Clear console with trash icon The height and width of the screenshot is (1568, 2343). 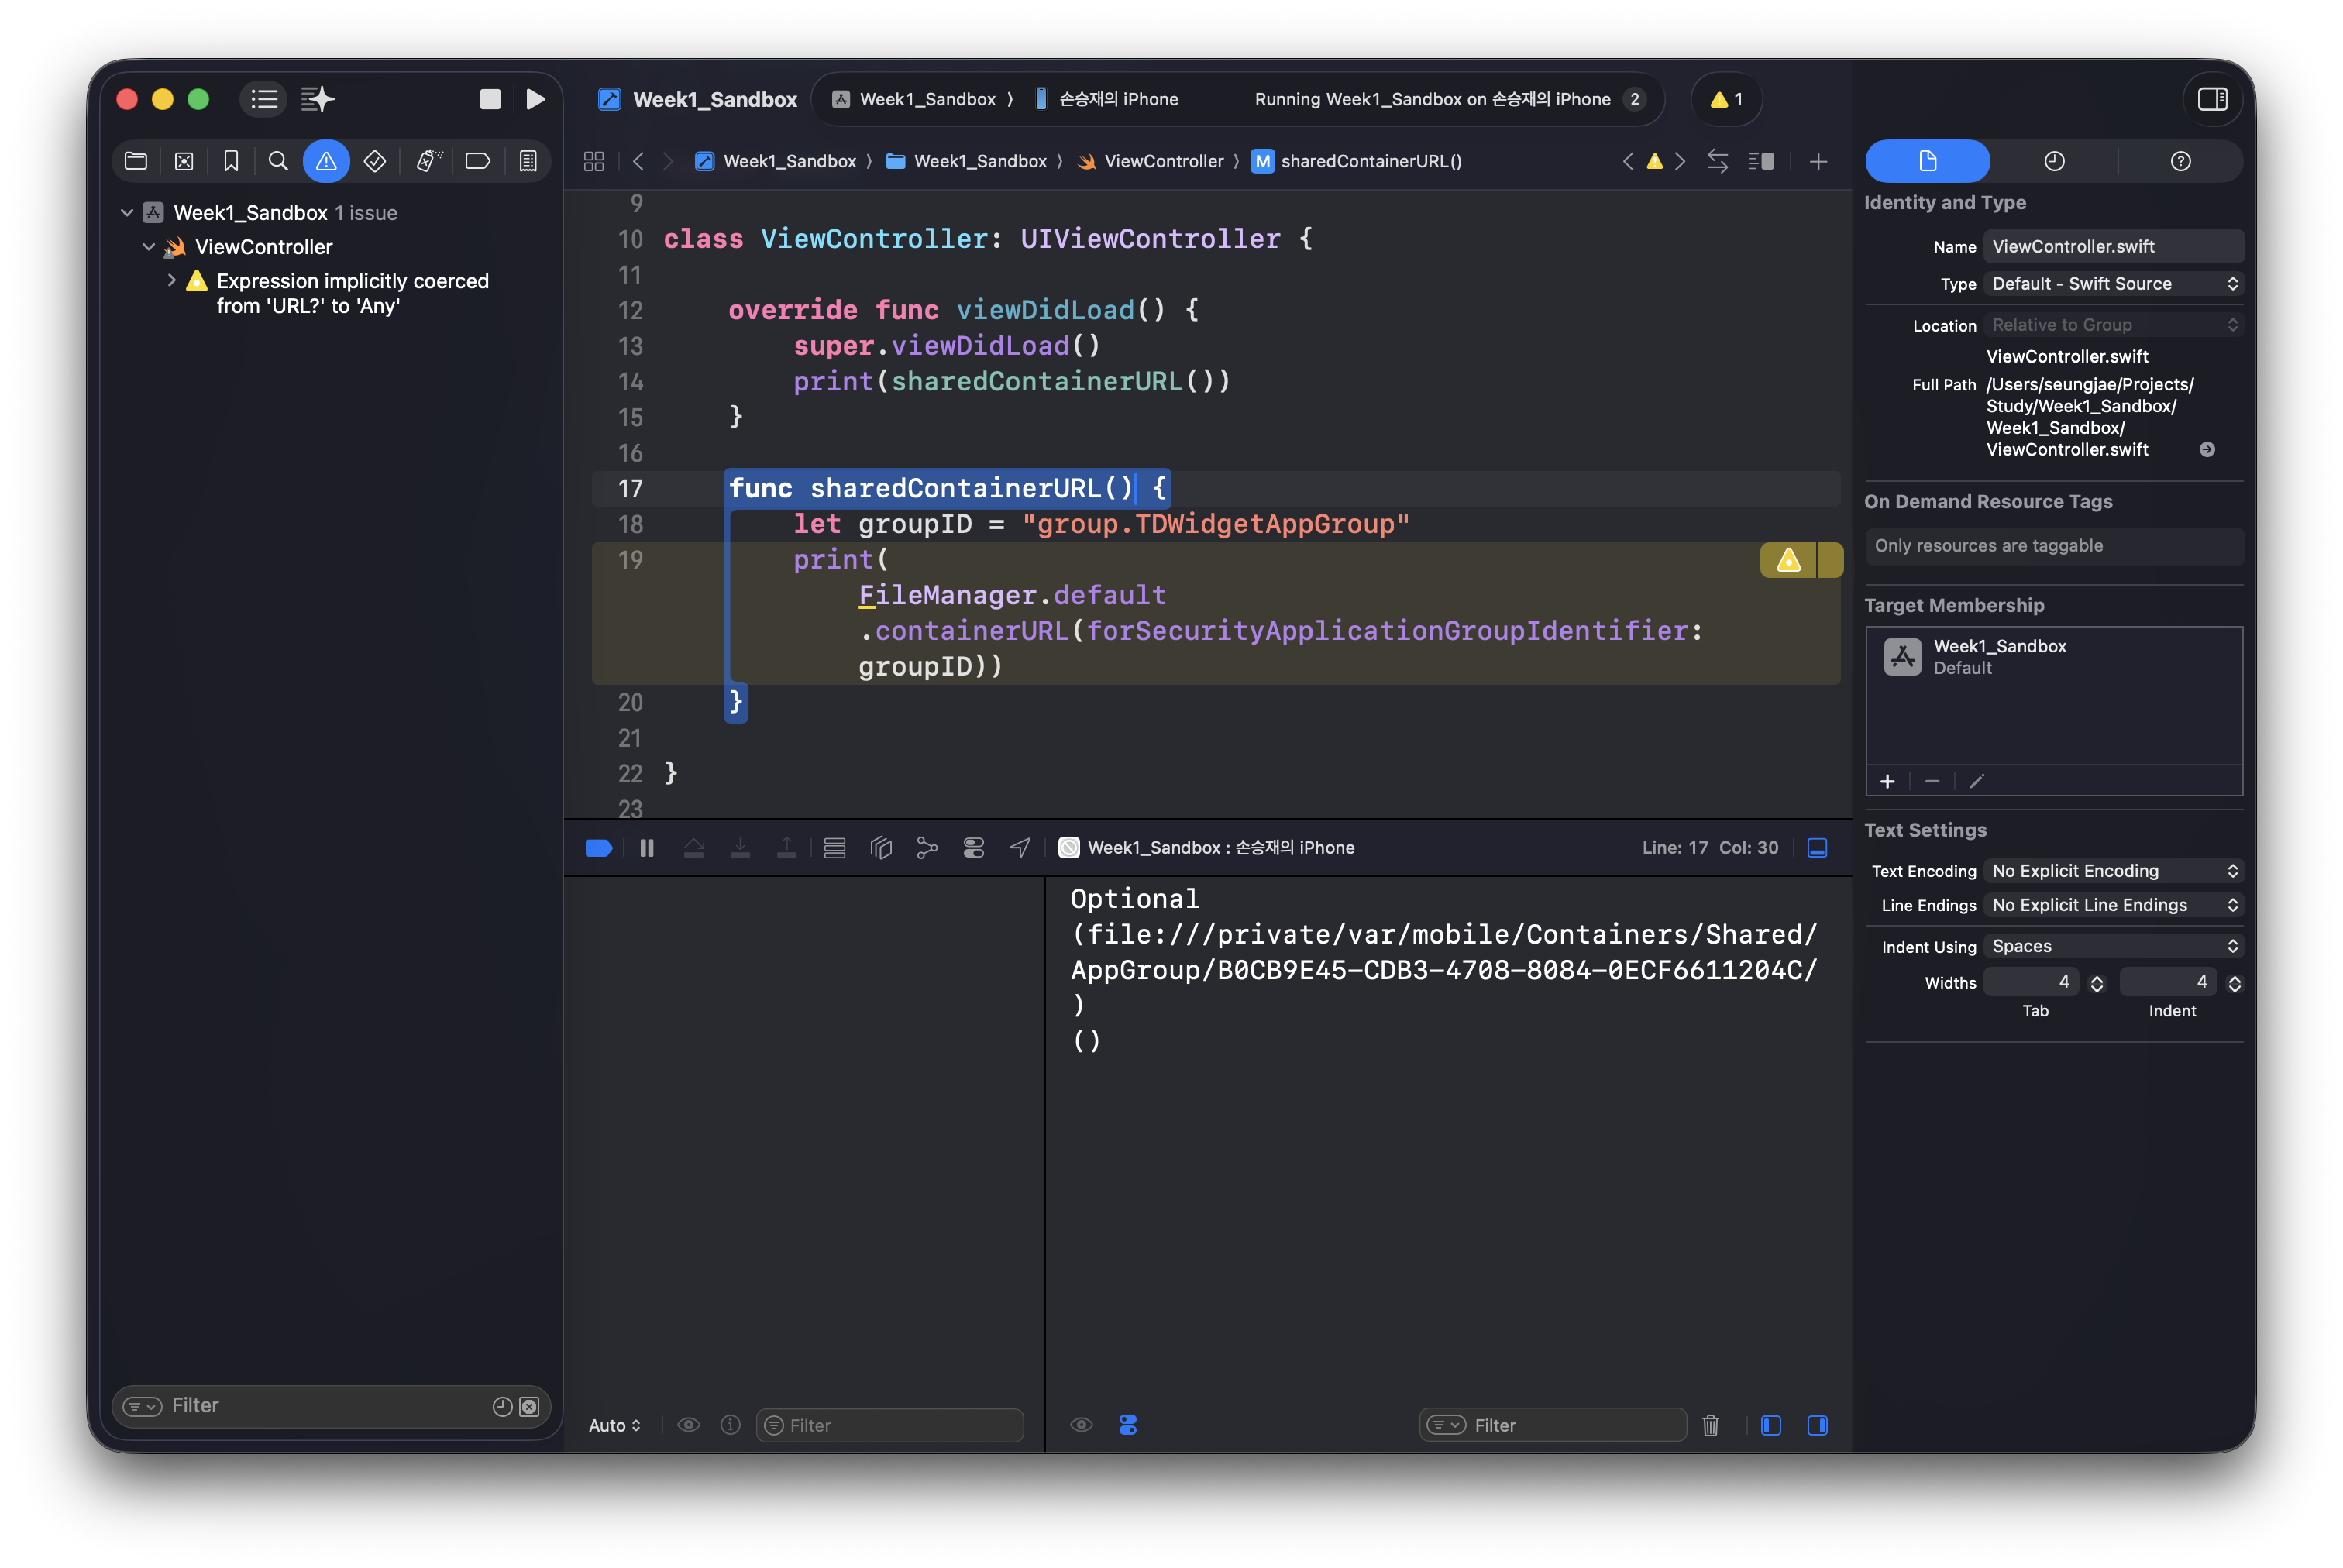coord(1711,1425)
